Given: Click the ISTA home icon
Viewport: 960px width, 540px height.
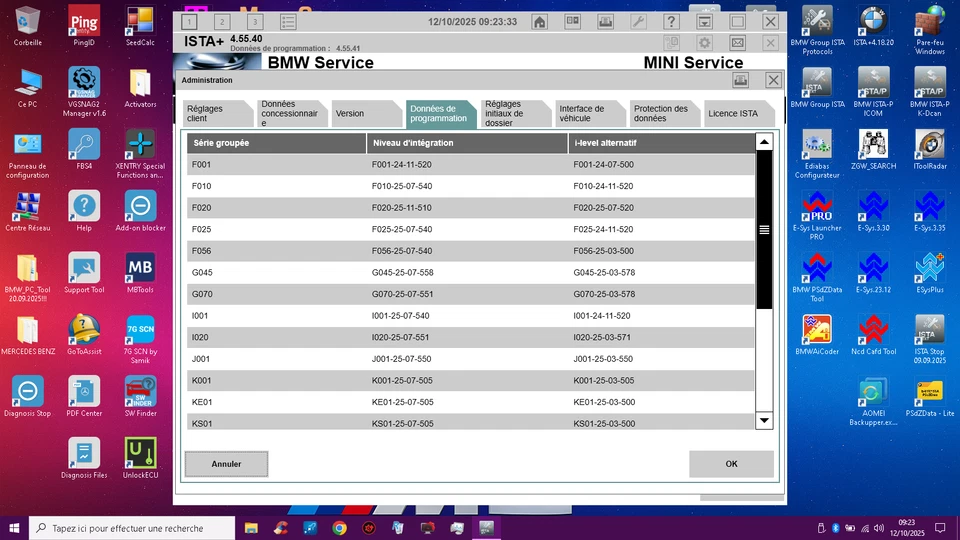Looking at the screenshot, I should (x=539, y=22).
